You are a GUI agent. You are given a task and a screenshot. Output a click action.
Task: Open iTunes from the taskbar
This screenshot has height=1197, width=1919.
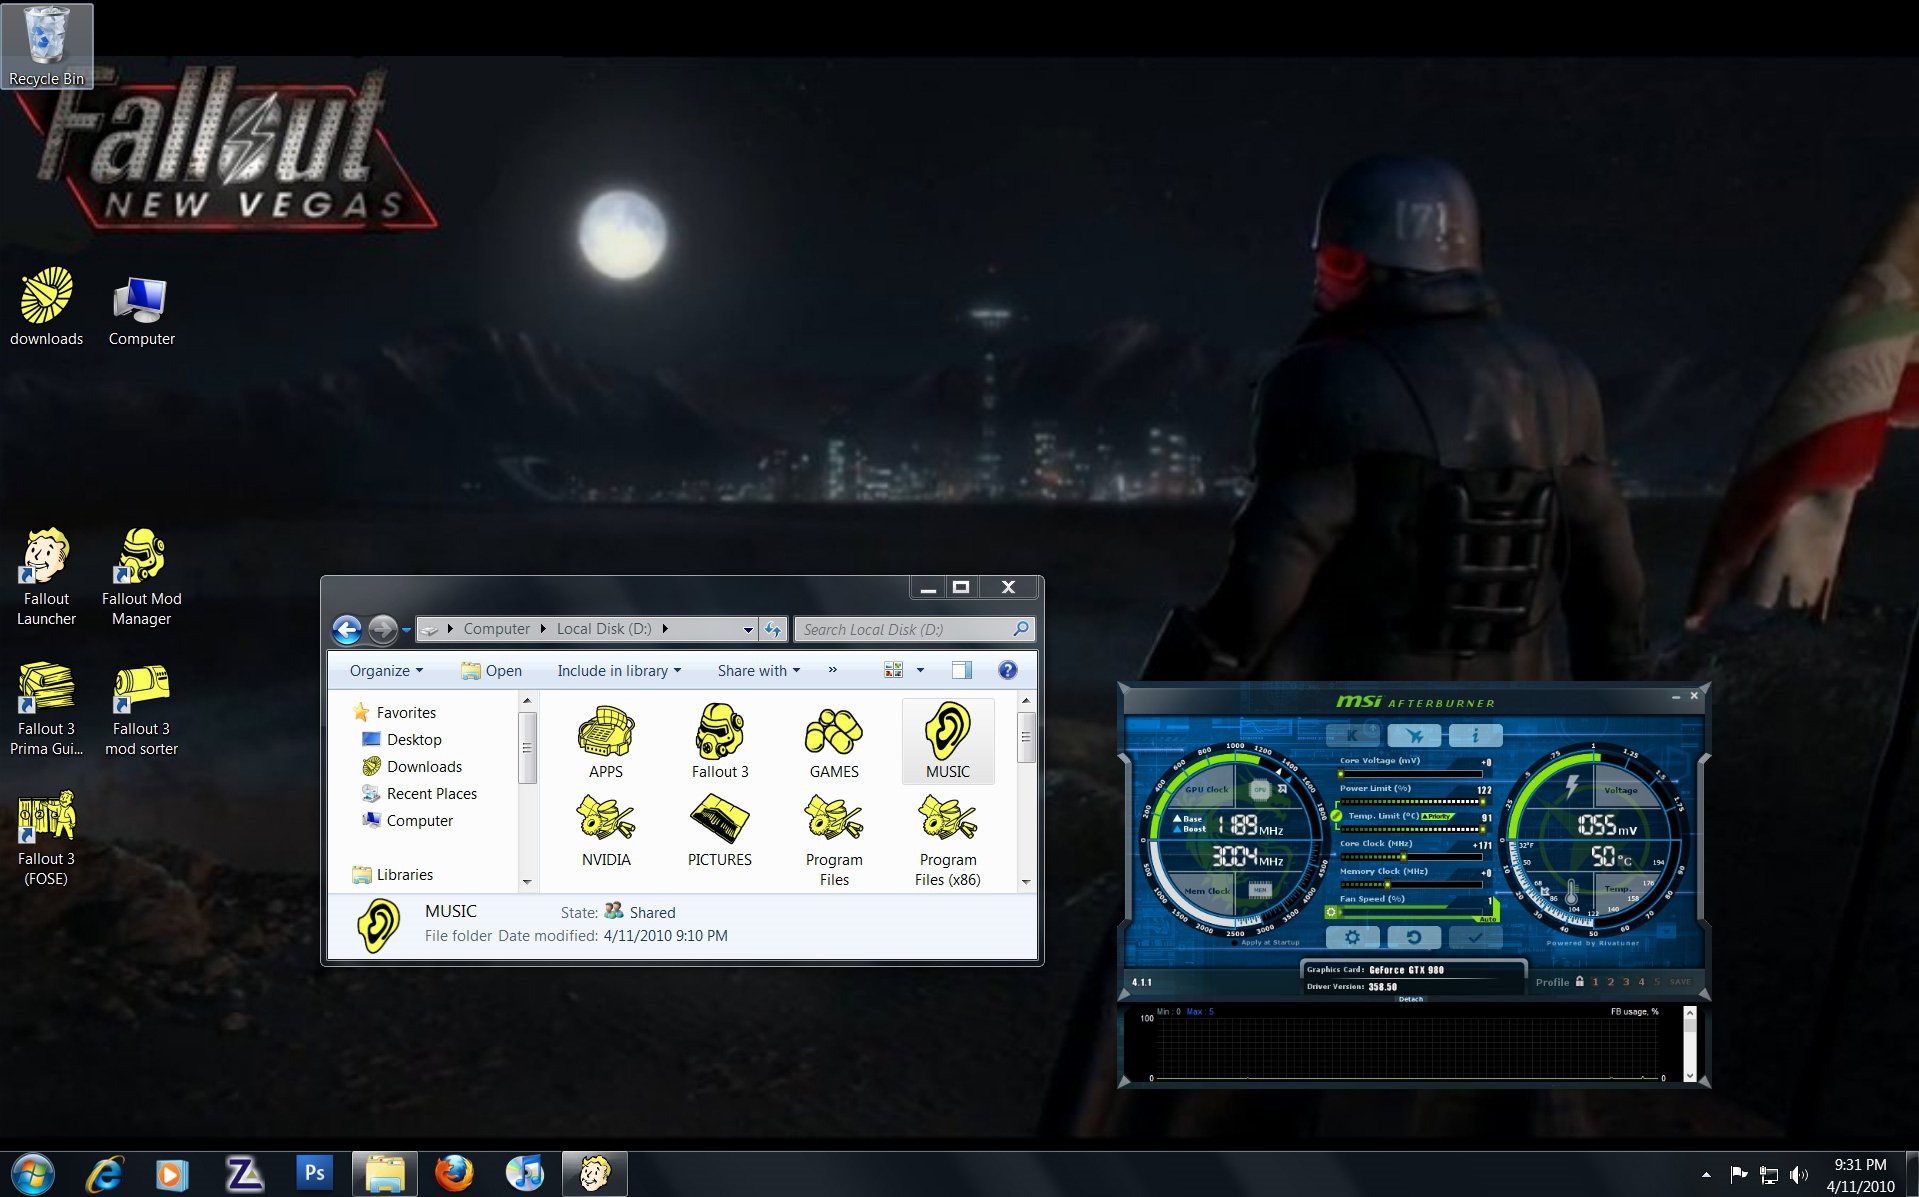pos(524,1173)
